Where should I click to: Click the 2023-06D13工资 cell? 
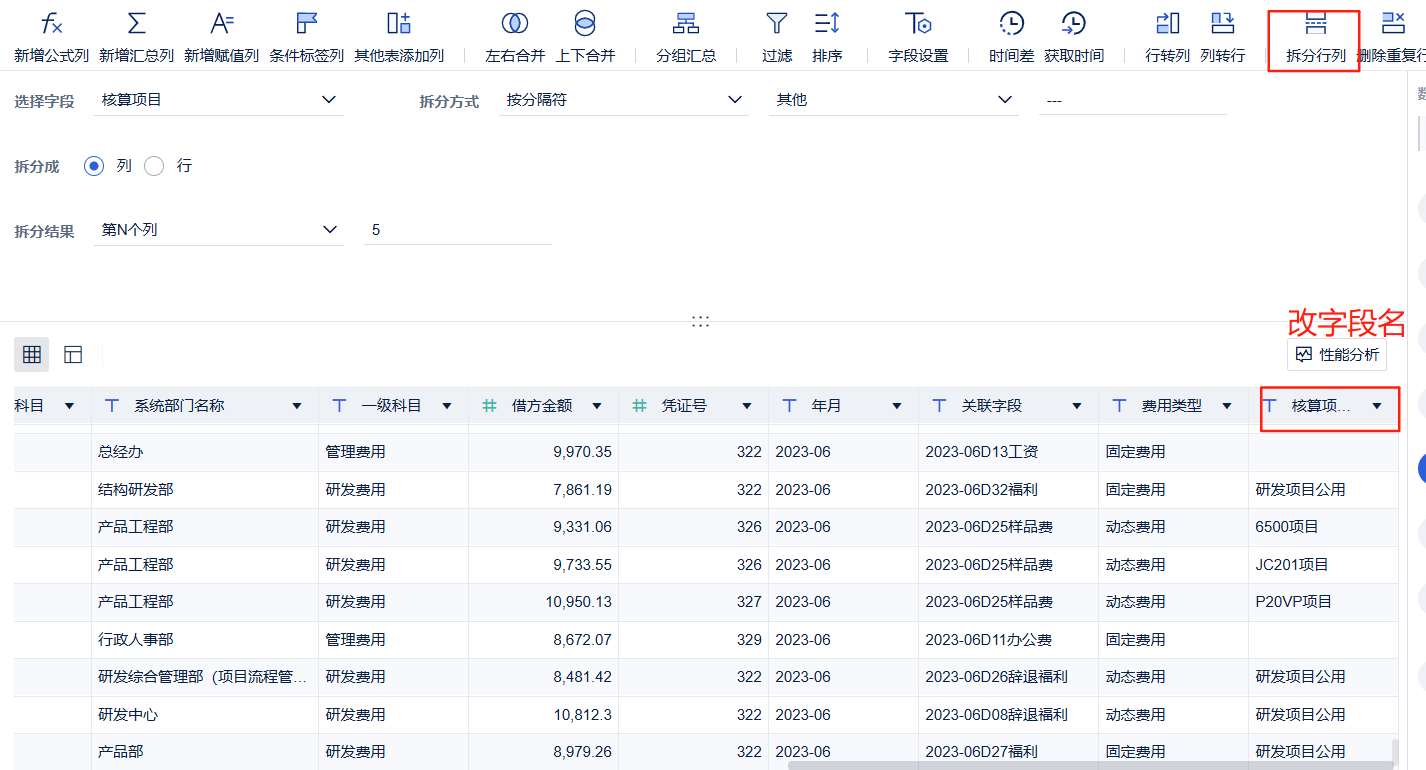(1009, 452)
